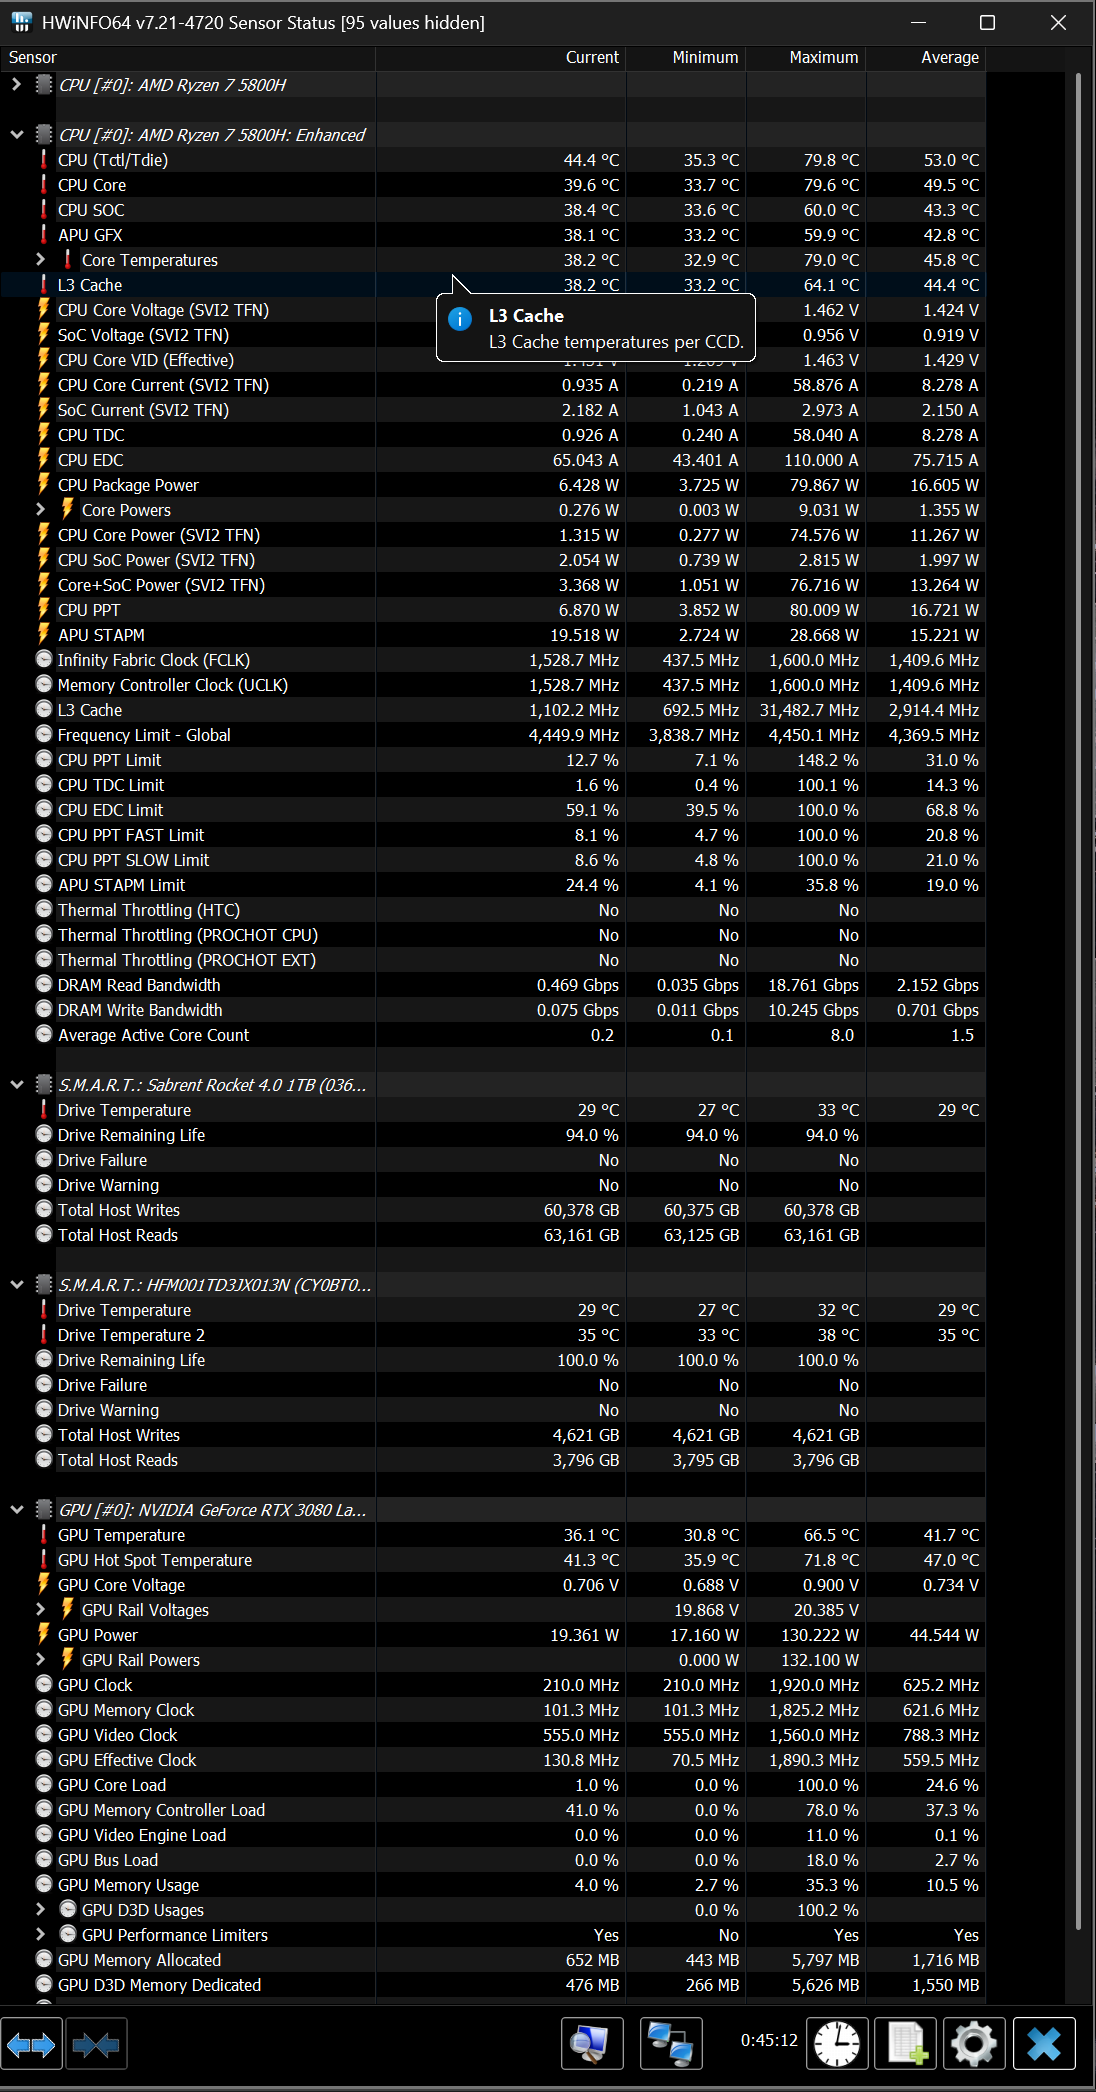This screenshot has width=1096, height=2092.
Task: Click the thermometer icon beside Drive Temperature 2
Action: (43, 1335)
